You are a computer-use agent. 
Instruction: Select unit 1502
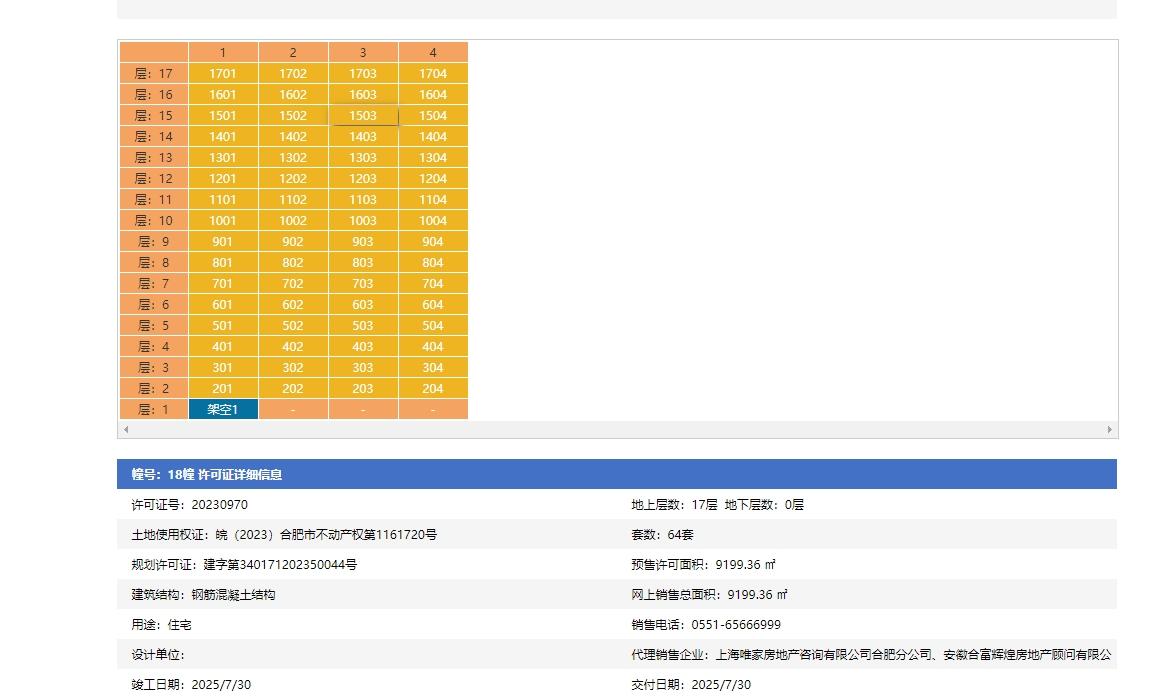pyautogui.click(x=293, y=115)
